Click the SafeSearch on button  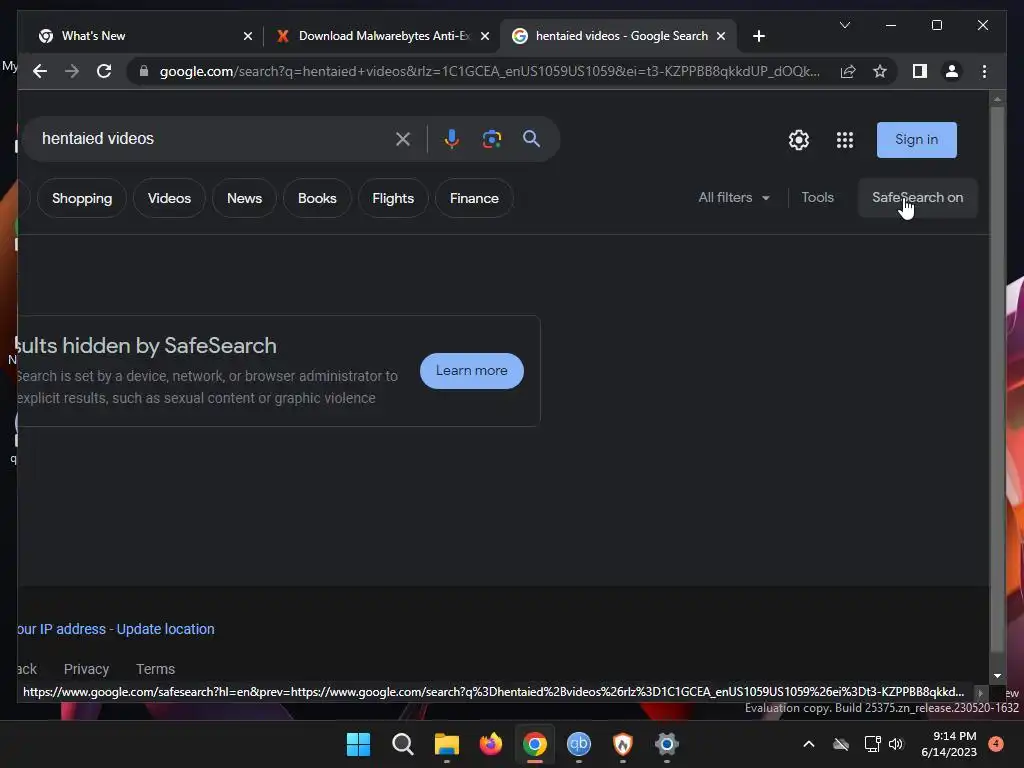tap(918, 197)
